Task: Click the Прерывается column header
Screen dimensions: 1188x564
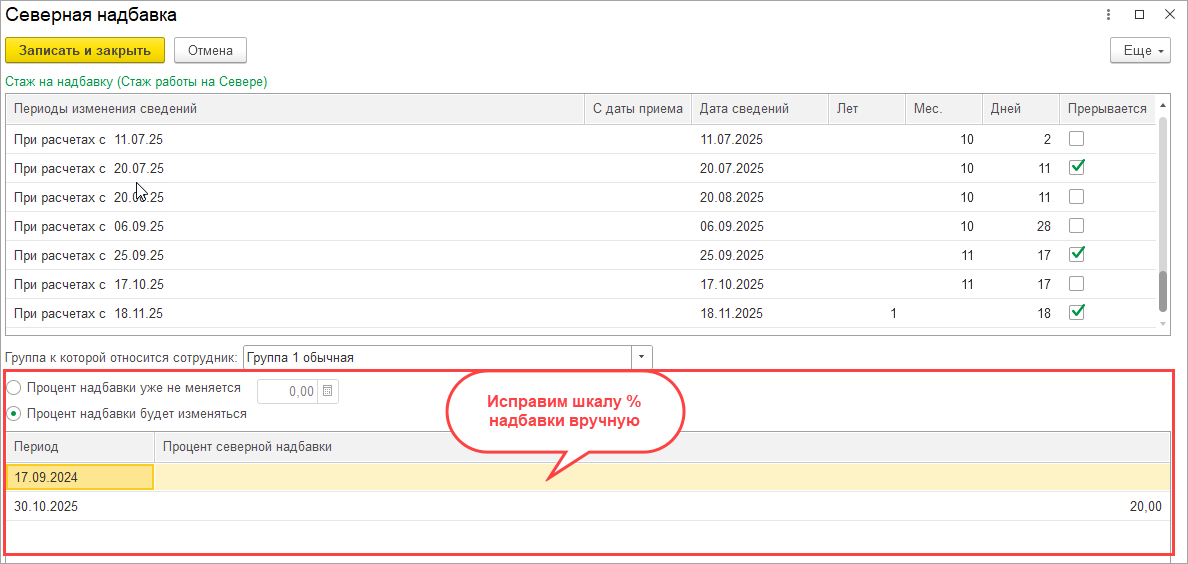Action: coord(1107,109)
